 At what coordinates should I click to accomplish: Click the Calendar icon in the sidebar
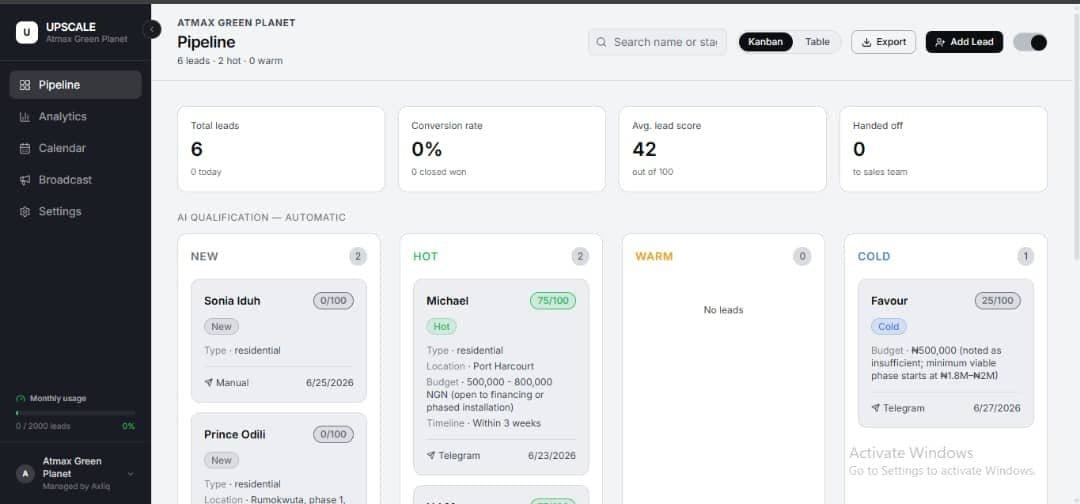click(25, 149)
